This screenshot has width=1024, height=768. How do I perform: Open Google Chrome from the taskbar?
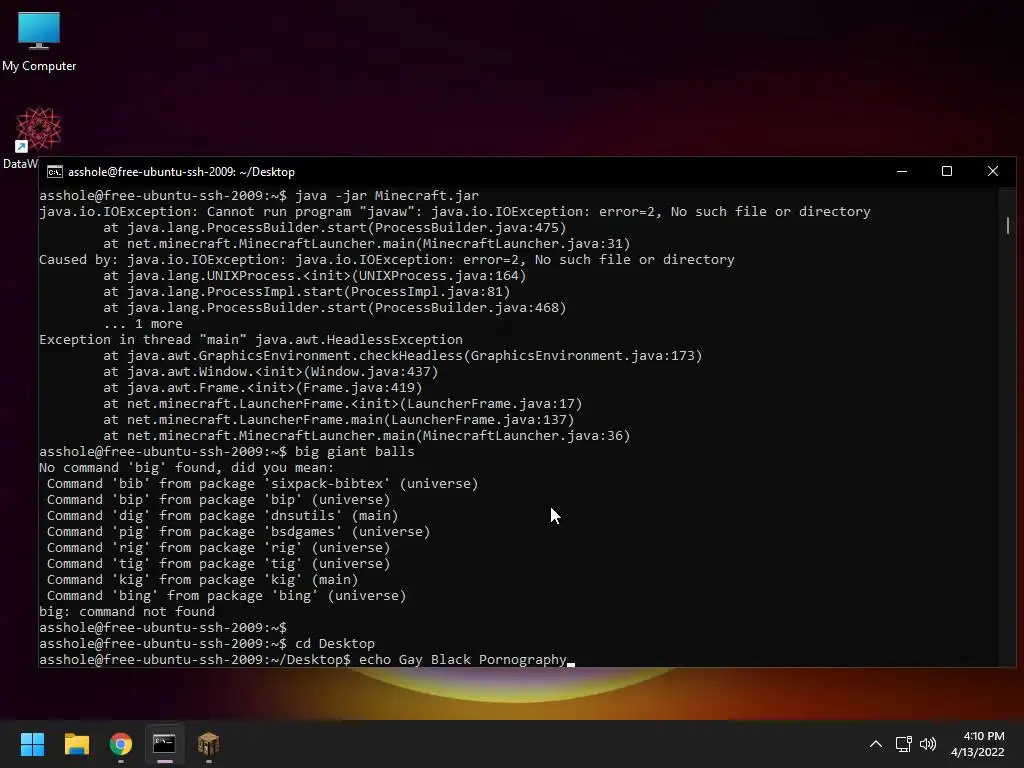coord(121,744)
